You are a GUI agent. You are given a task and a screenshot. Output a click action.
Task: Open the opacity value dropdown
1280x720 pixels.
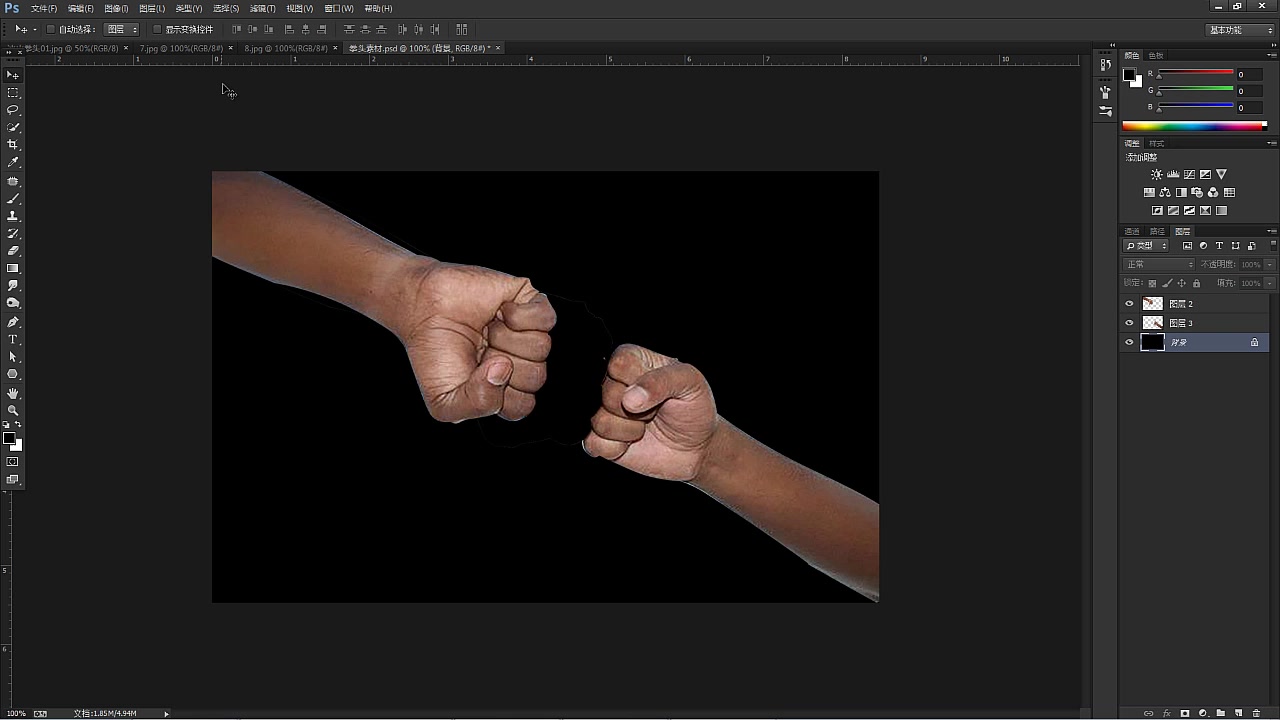click(1270, 264)
